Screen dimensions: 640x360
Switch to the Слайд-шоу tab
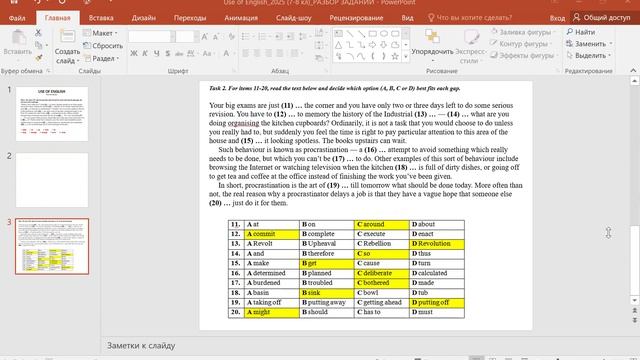coord(293,18)
